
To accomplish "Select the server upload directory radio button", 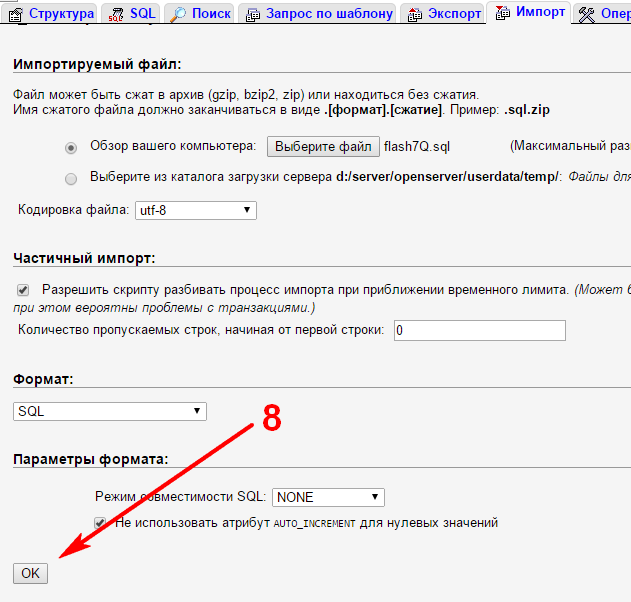I will [x=71, y=179].
